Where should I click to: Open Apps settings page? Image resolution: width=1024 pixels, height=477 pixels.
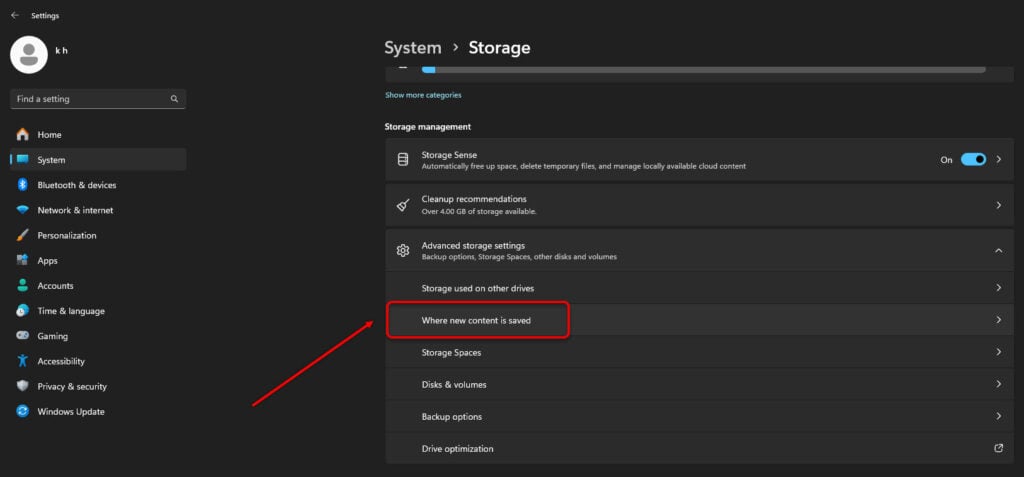coord(98,261)
